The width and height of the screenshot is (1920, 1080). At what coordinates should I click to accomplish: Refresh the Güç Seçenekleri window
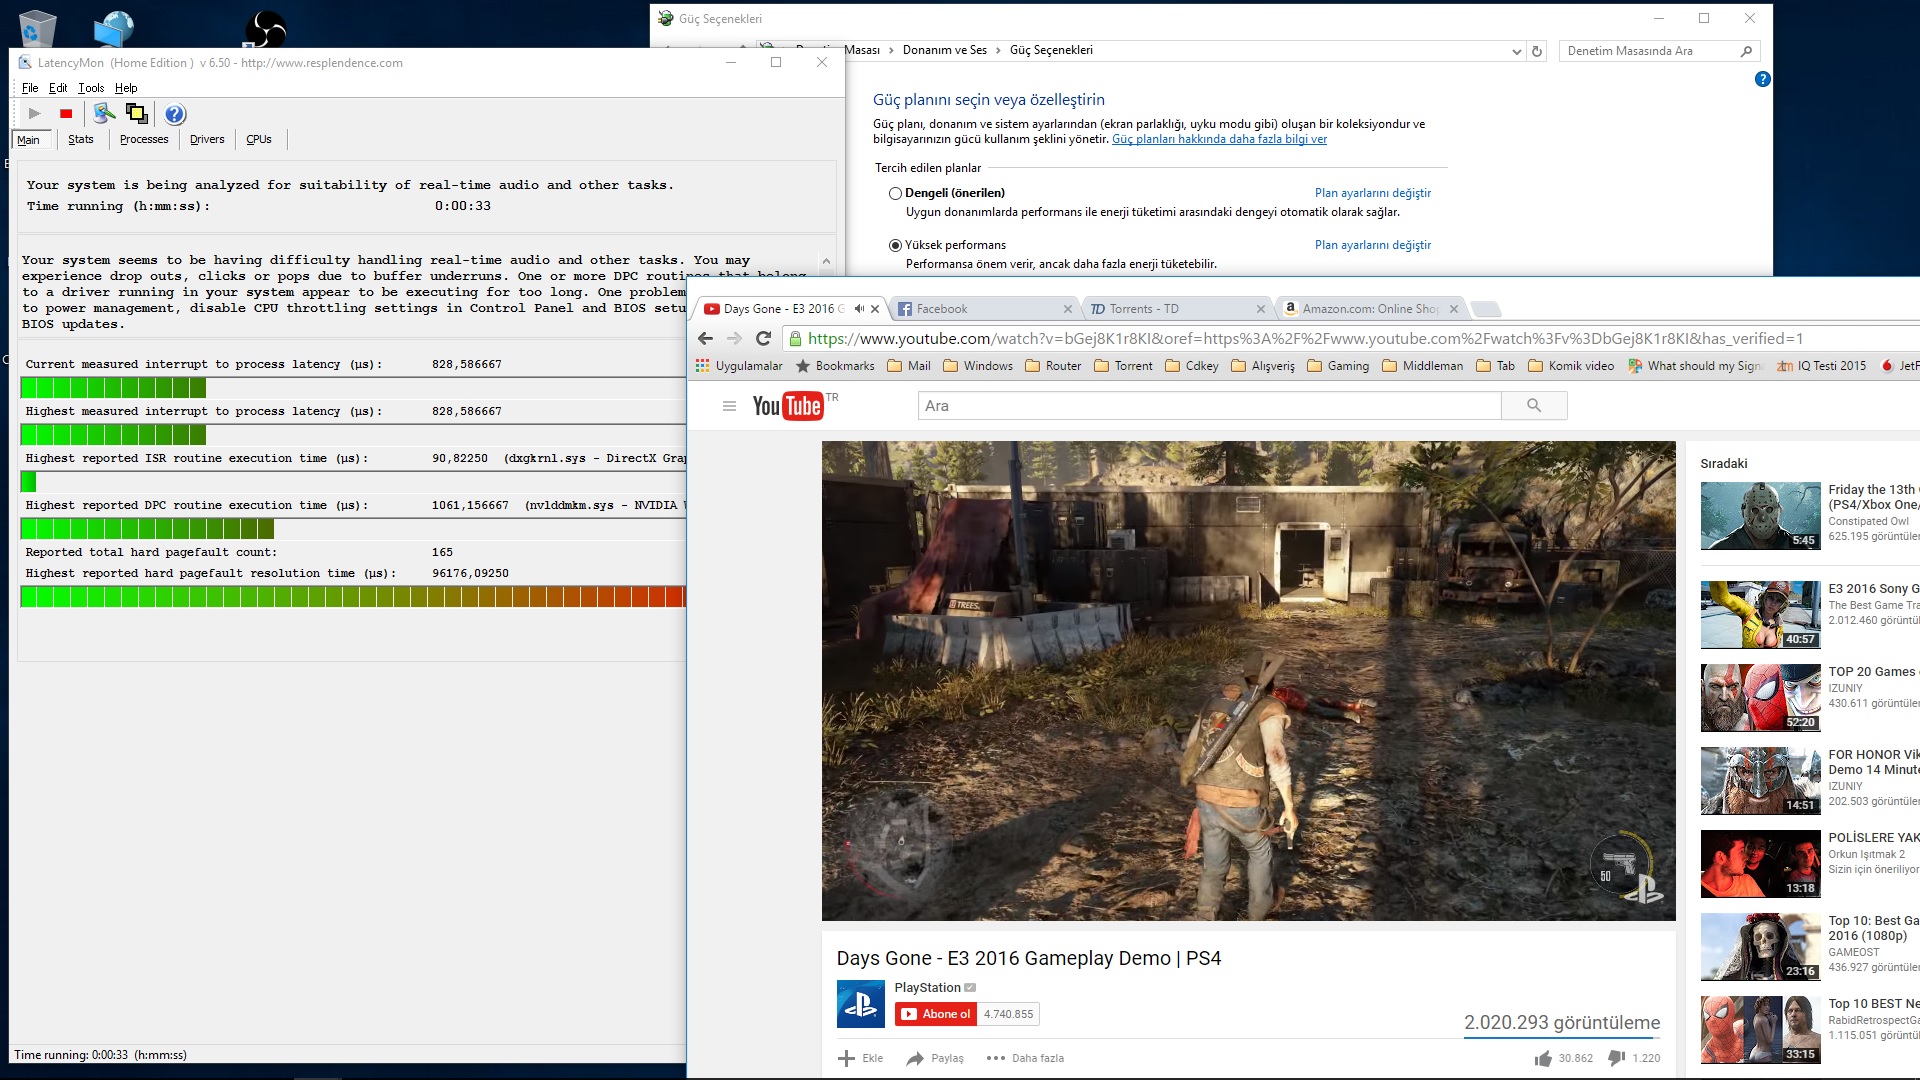[x=1537, y=51]
